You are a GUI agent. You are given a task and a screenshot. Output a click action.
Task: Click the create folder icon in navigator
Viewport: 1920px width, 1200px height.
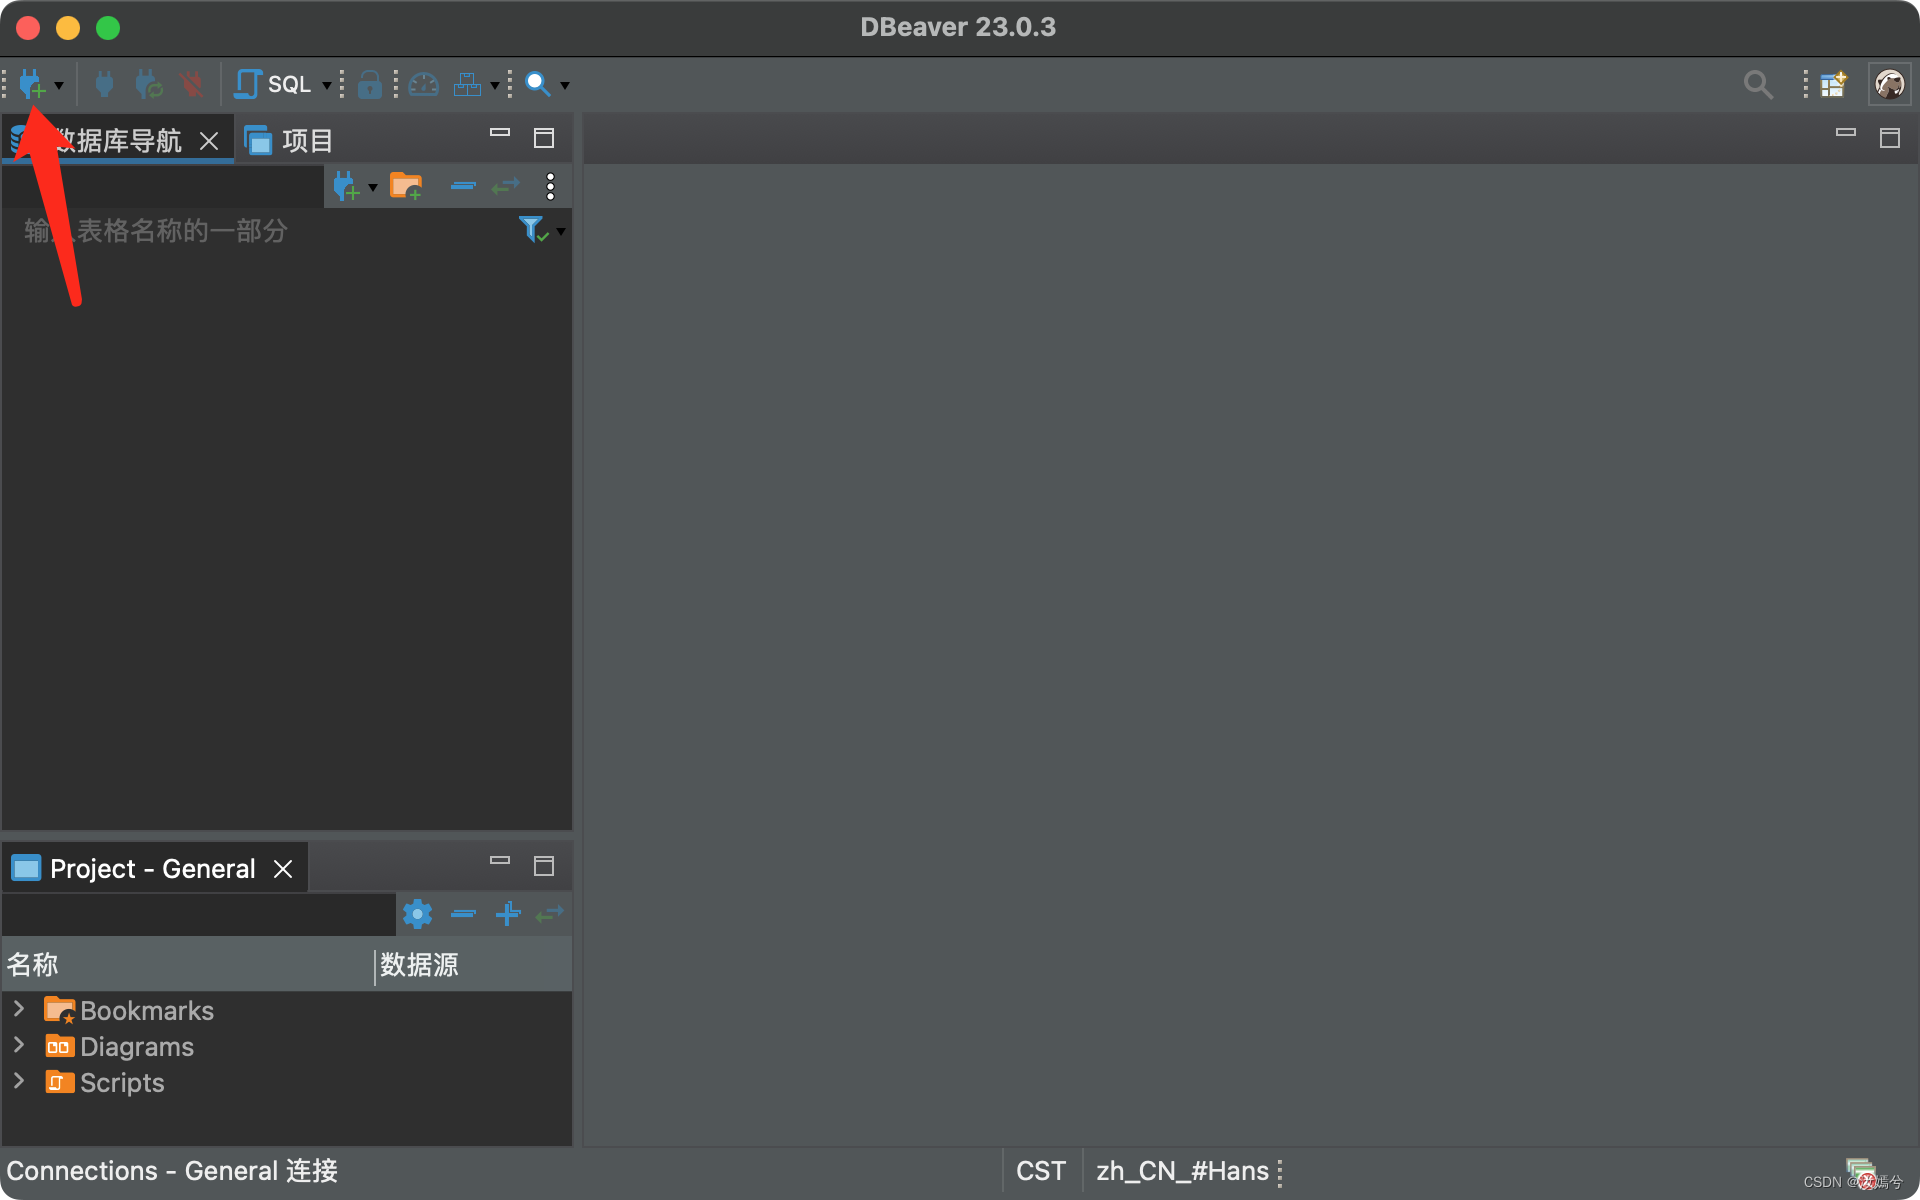[x=406, y=186]
